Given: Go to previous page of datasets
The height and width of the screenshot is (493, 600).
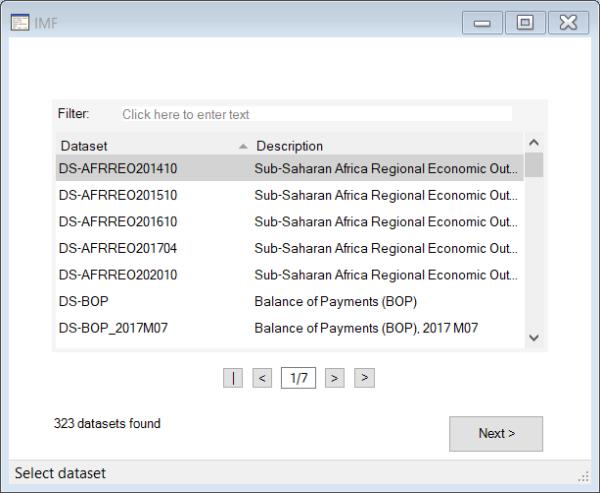Looking at the screenshot, I should coord(263,377).
